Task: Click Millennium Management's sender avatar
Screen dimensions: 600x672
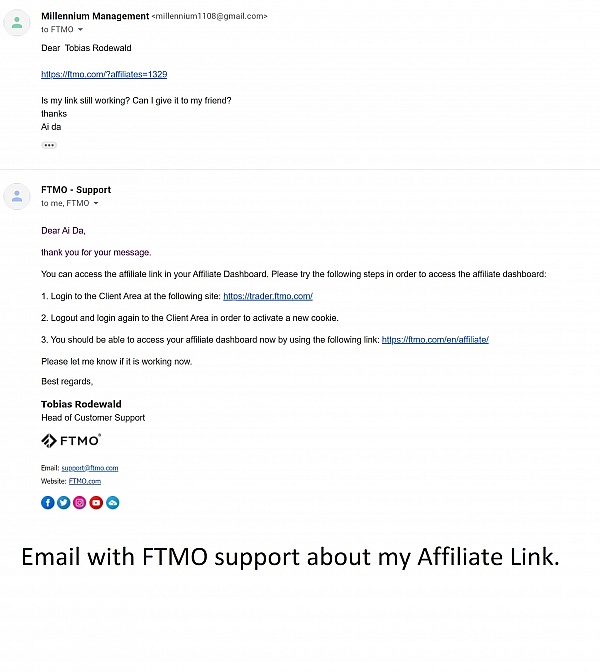Action: click(17, 23)
